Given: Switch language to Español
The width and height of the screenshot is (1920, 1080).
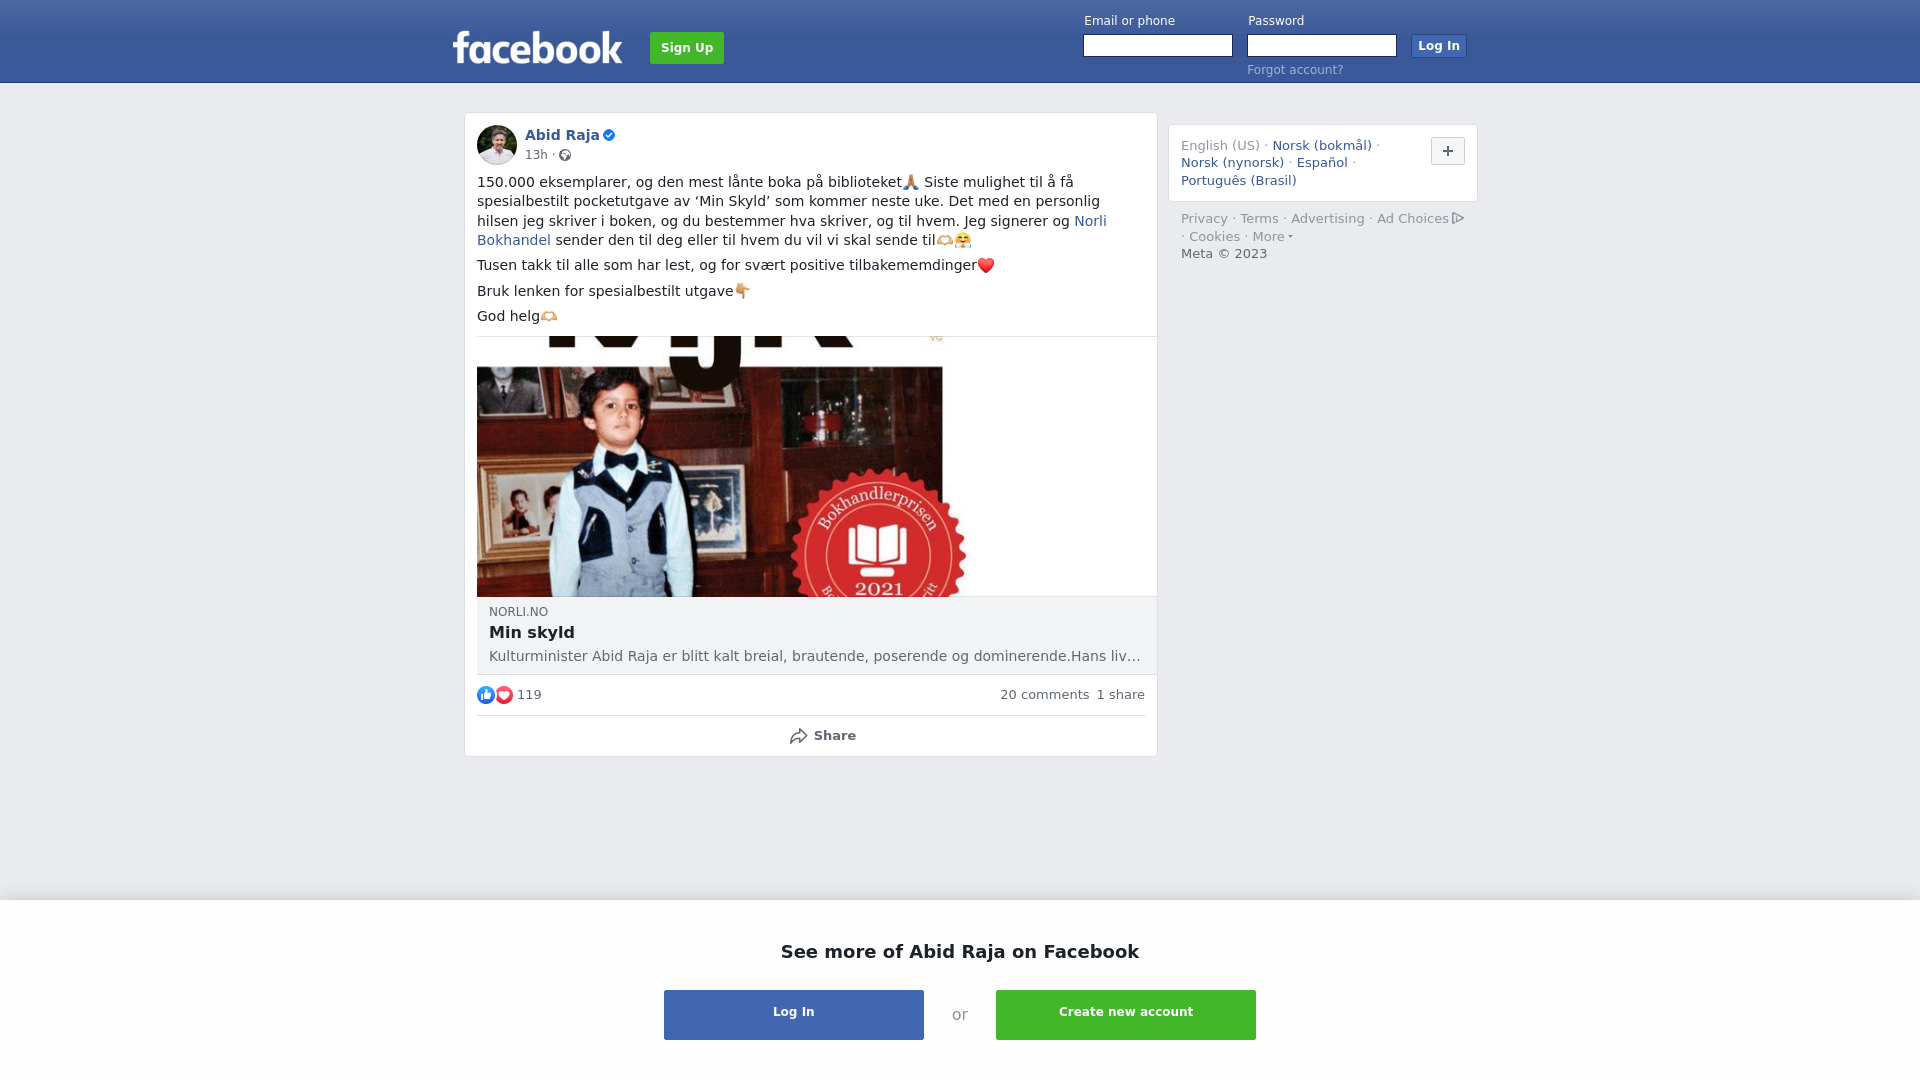Looking at the screenshot, I should pos(1322,163).
